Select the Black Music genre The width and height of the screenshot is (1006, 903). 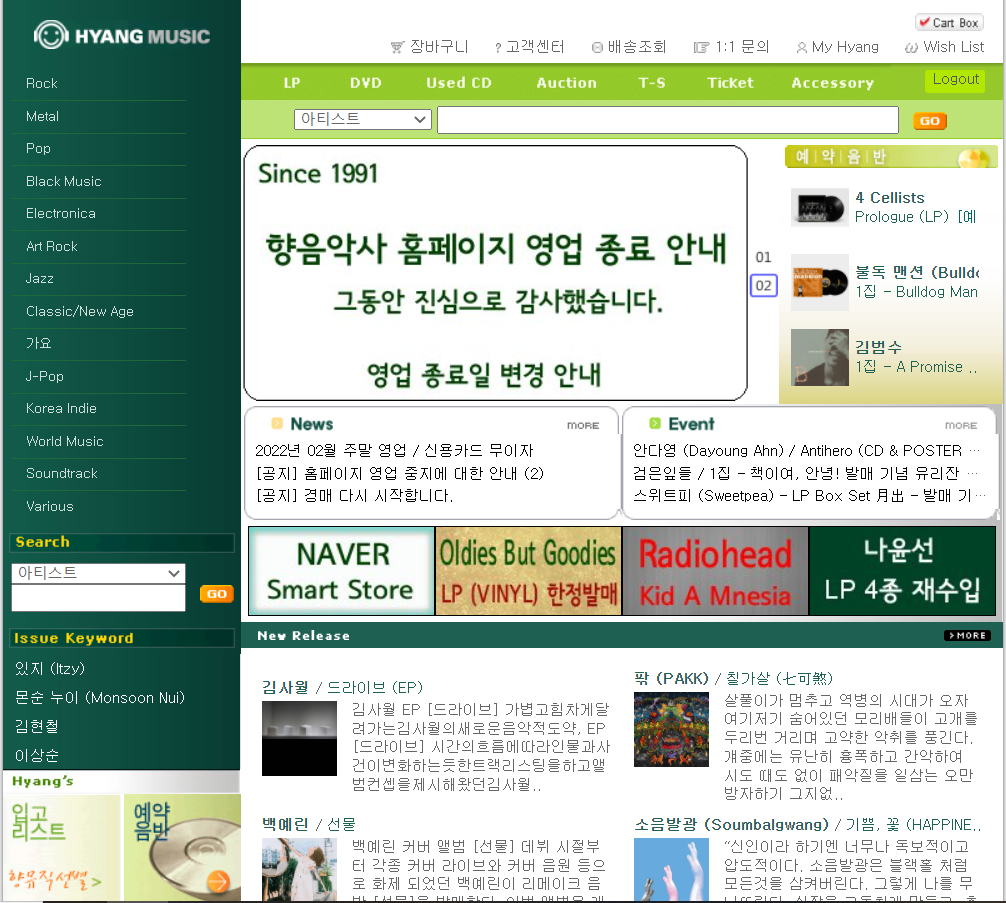tap(64, 182)
